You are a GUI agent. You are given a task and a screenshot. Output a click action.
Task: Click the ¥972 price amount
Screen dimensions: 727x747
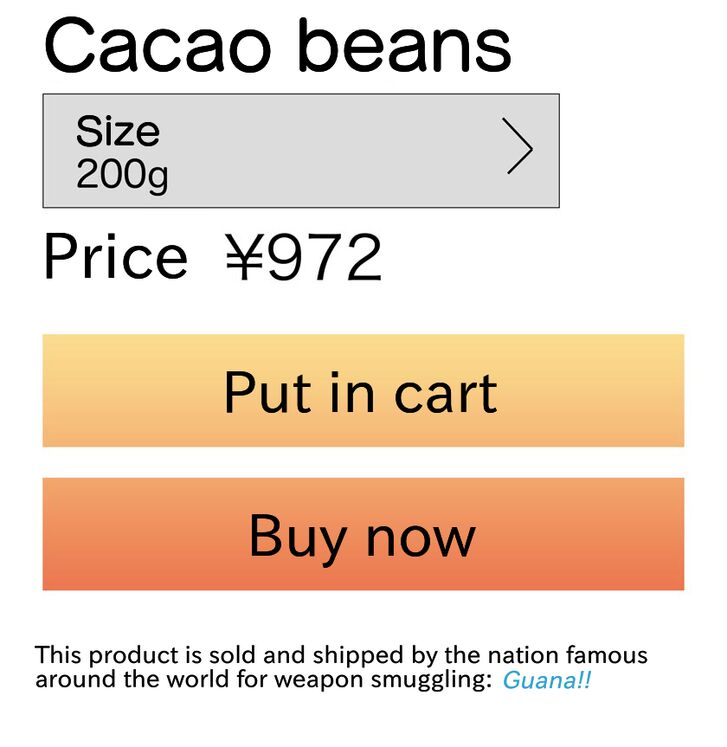pos(304,257)
